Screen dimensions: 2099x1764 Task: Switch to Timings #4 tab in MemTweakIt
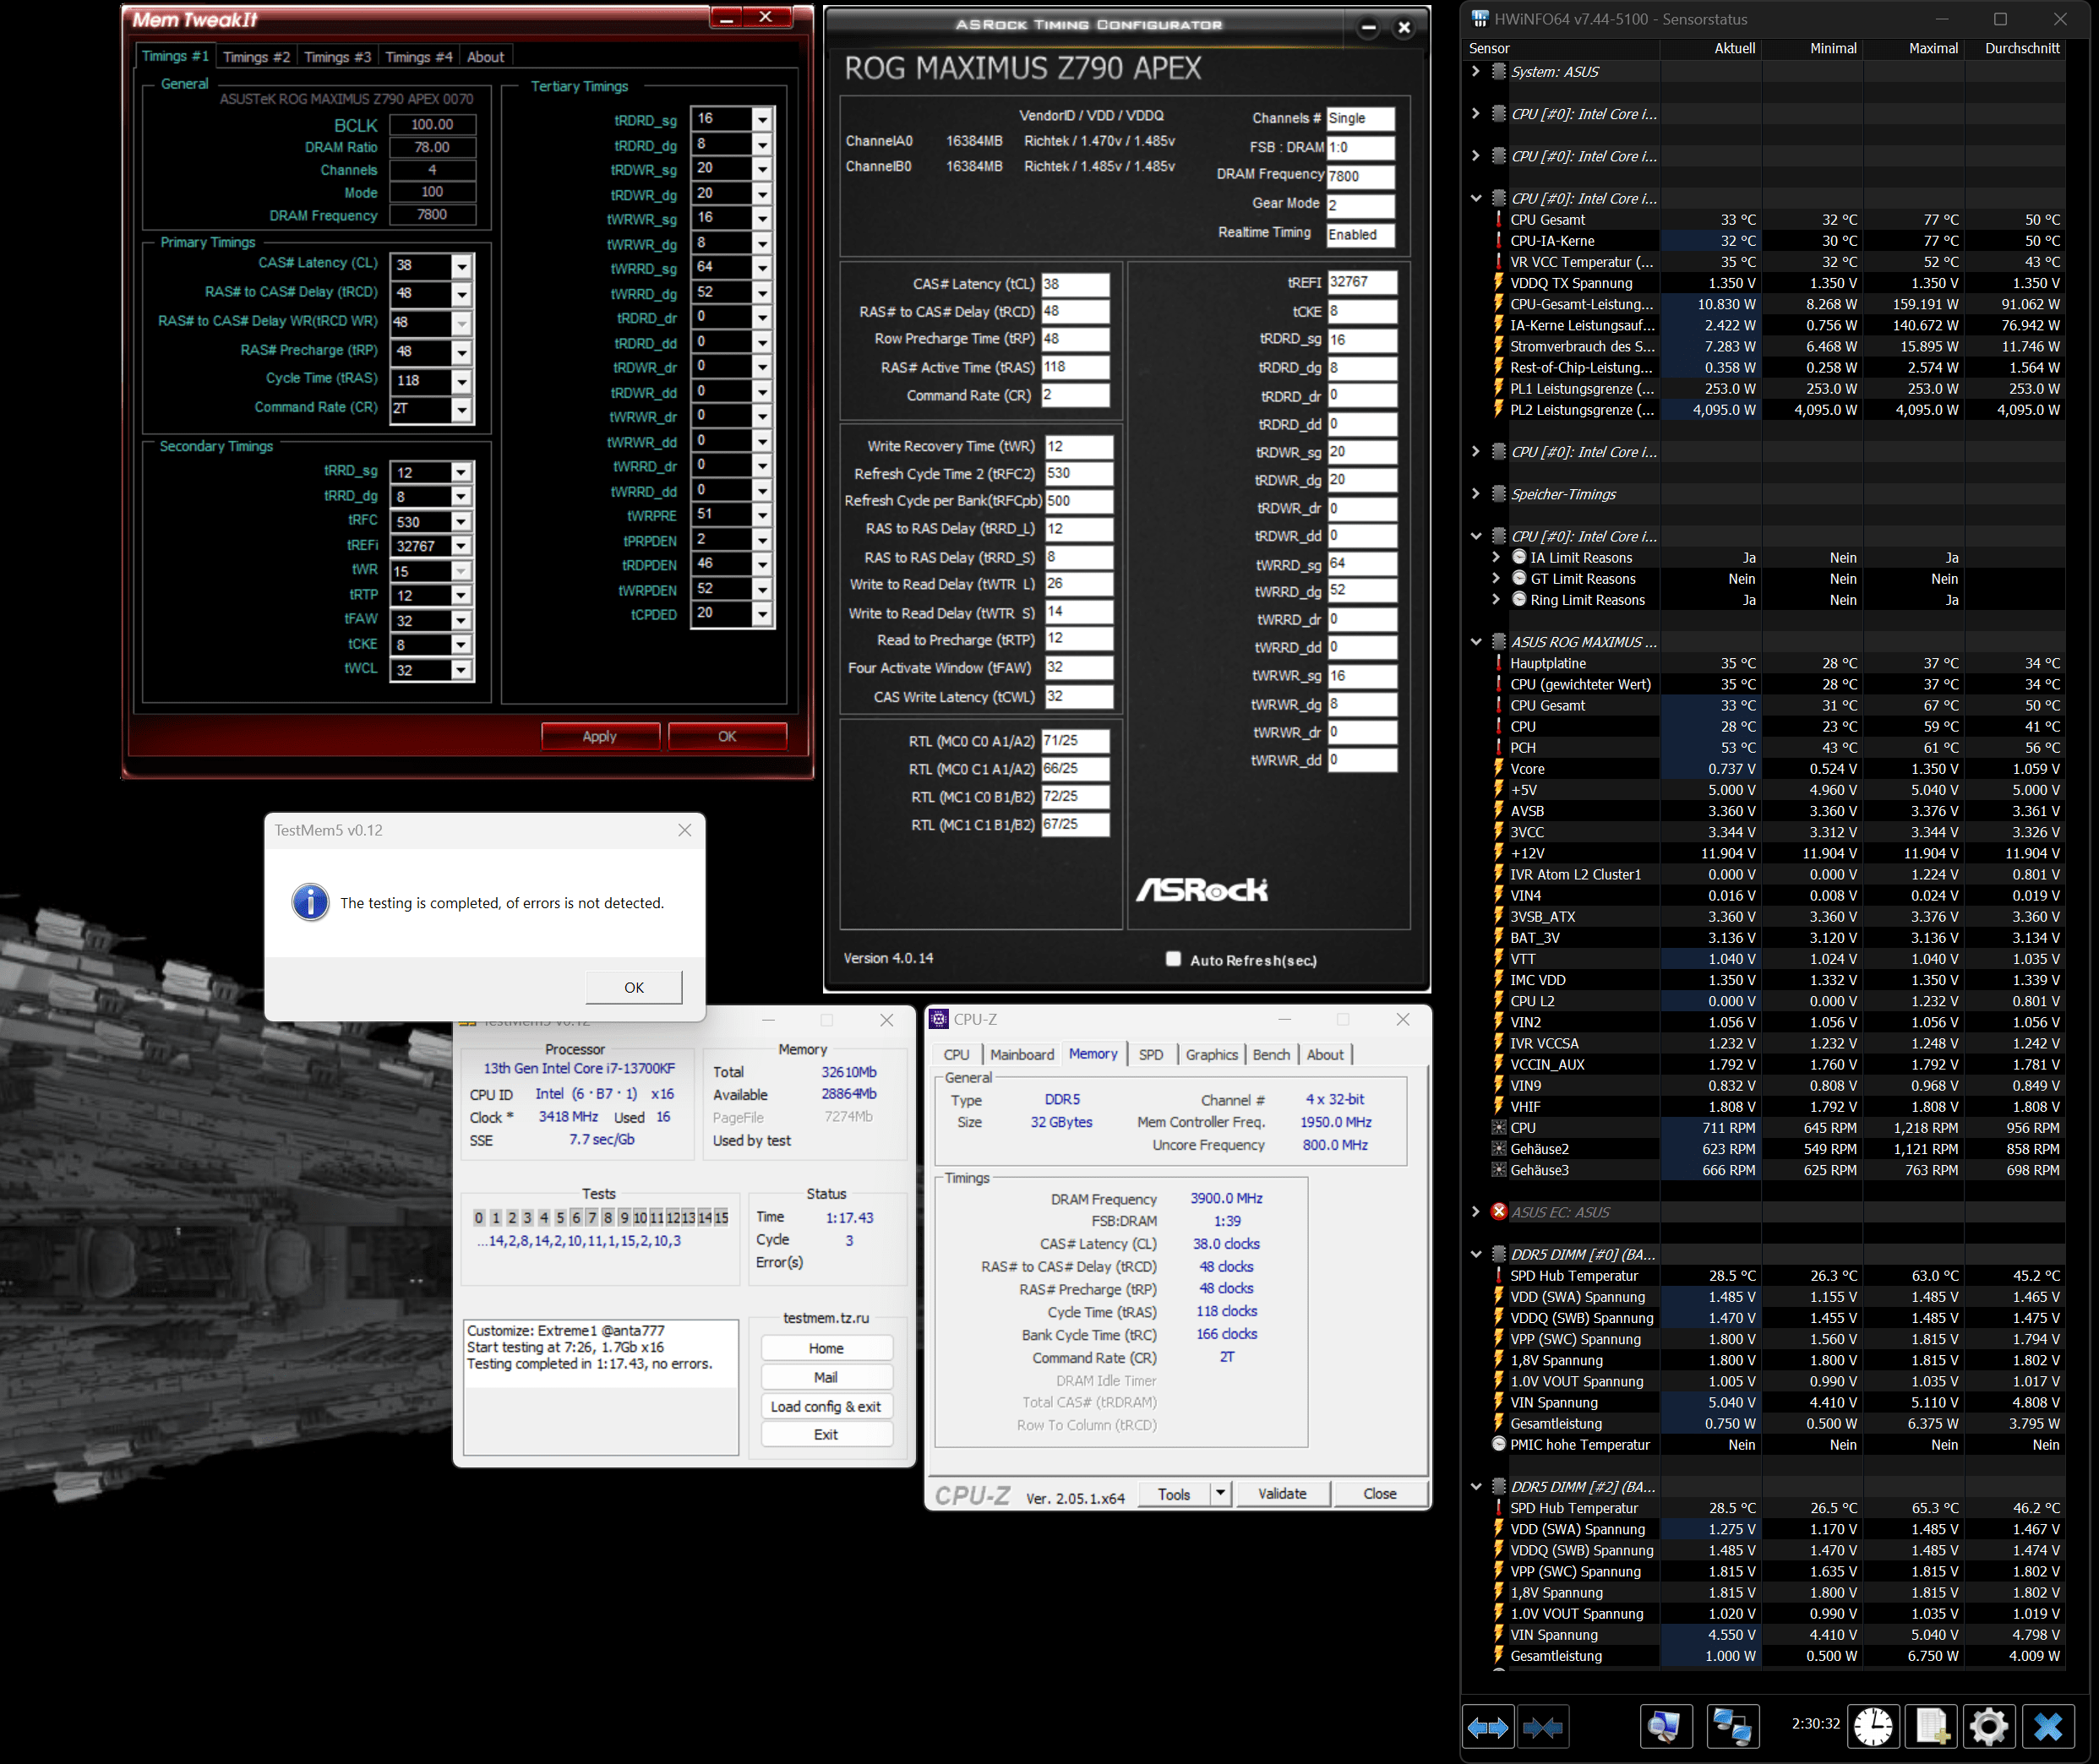(x=418, y=57)
